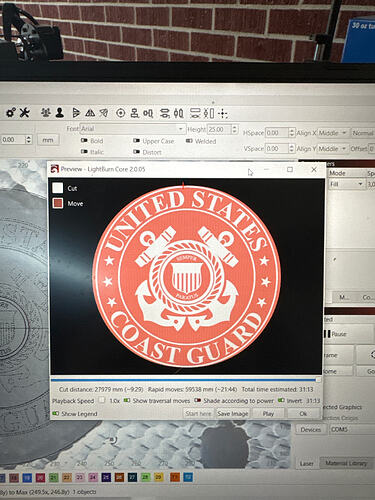375x500 pixels.
Task: Select palette color swatch 21
Action: (x=53, y=478)
